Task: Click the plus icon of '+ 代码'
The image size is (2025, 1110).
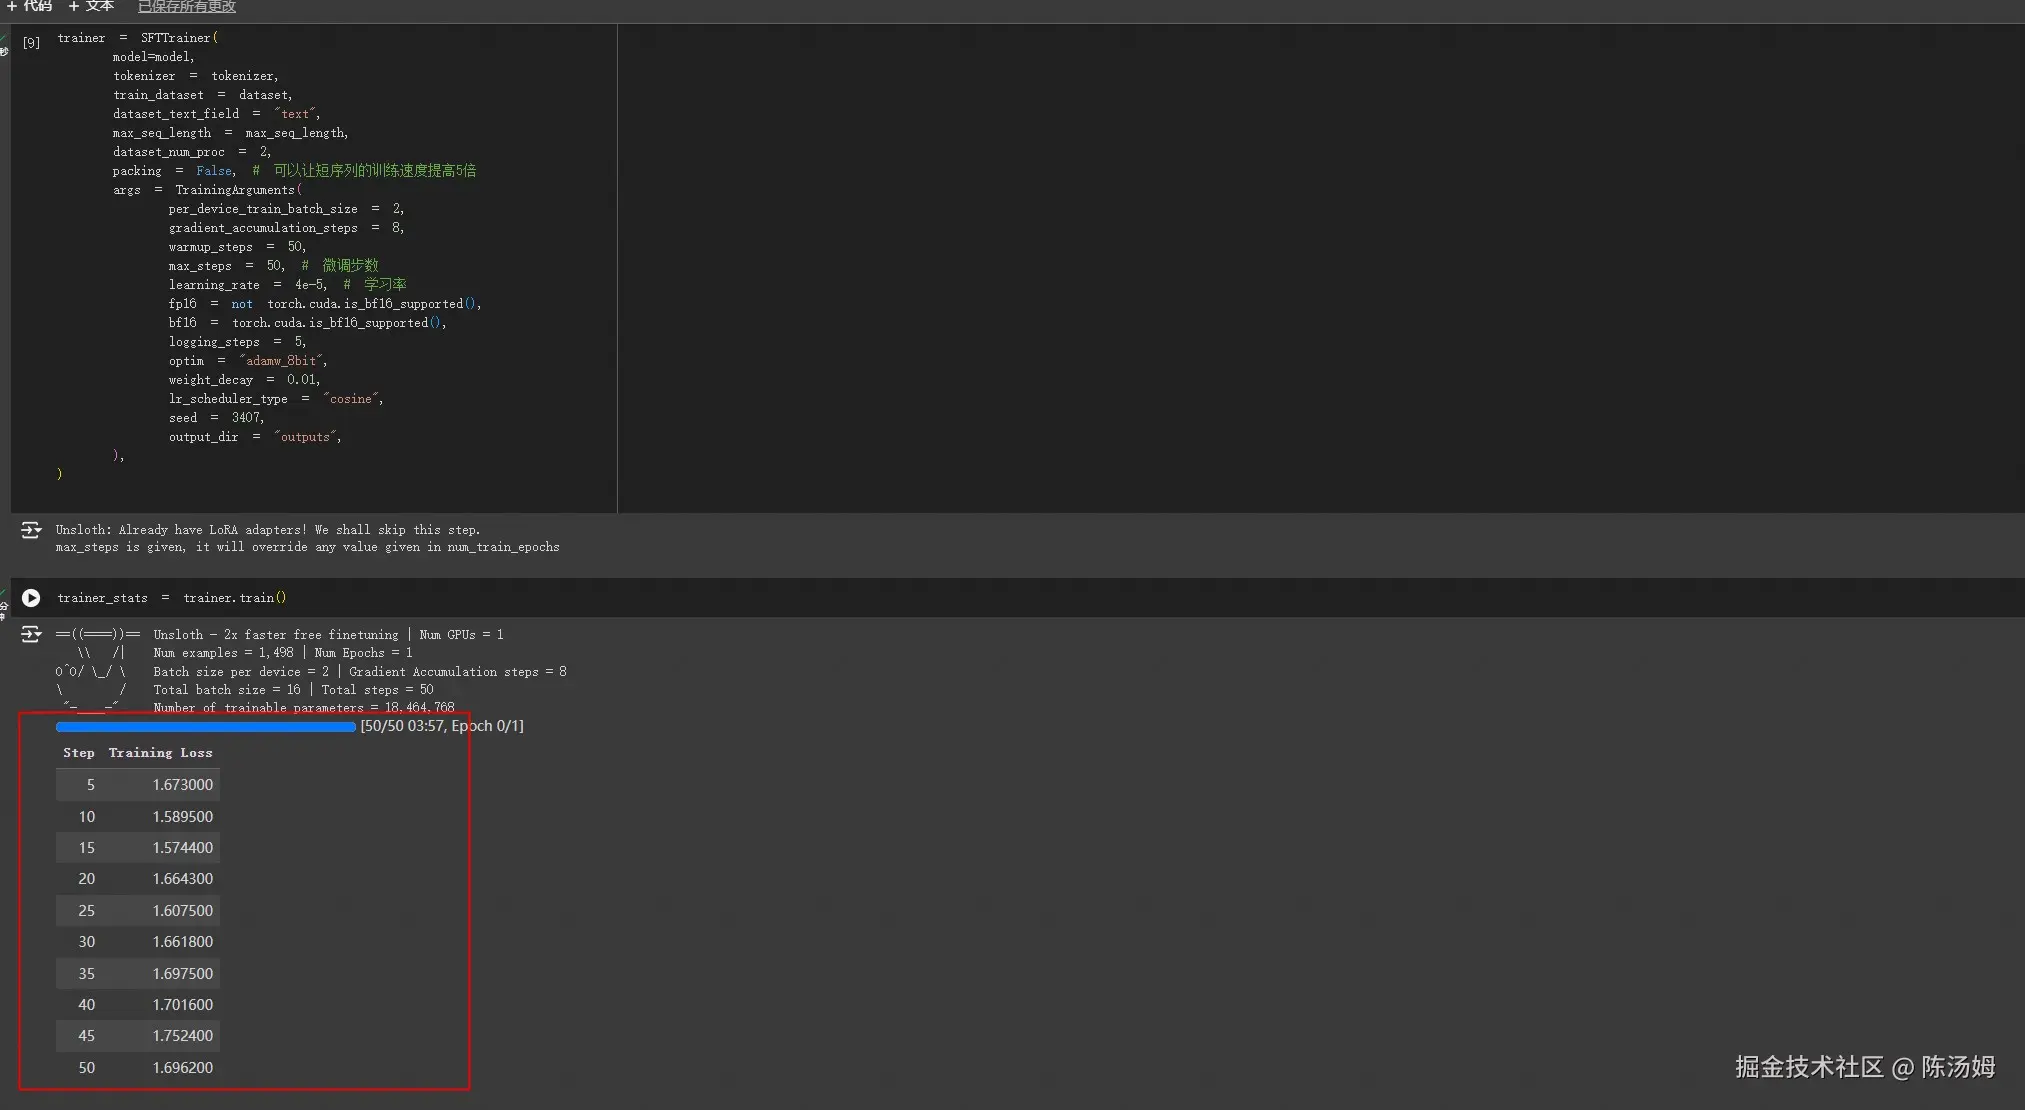Action: coord(11,6)
